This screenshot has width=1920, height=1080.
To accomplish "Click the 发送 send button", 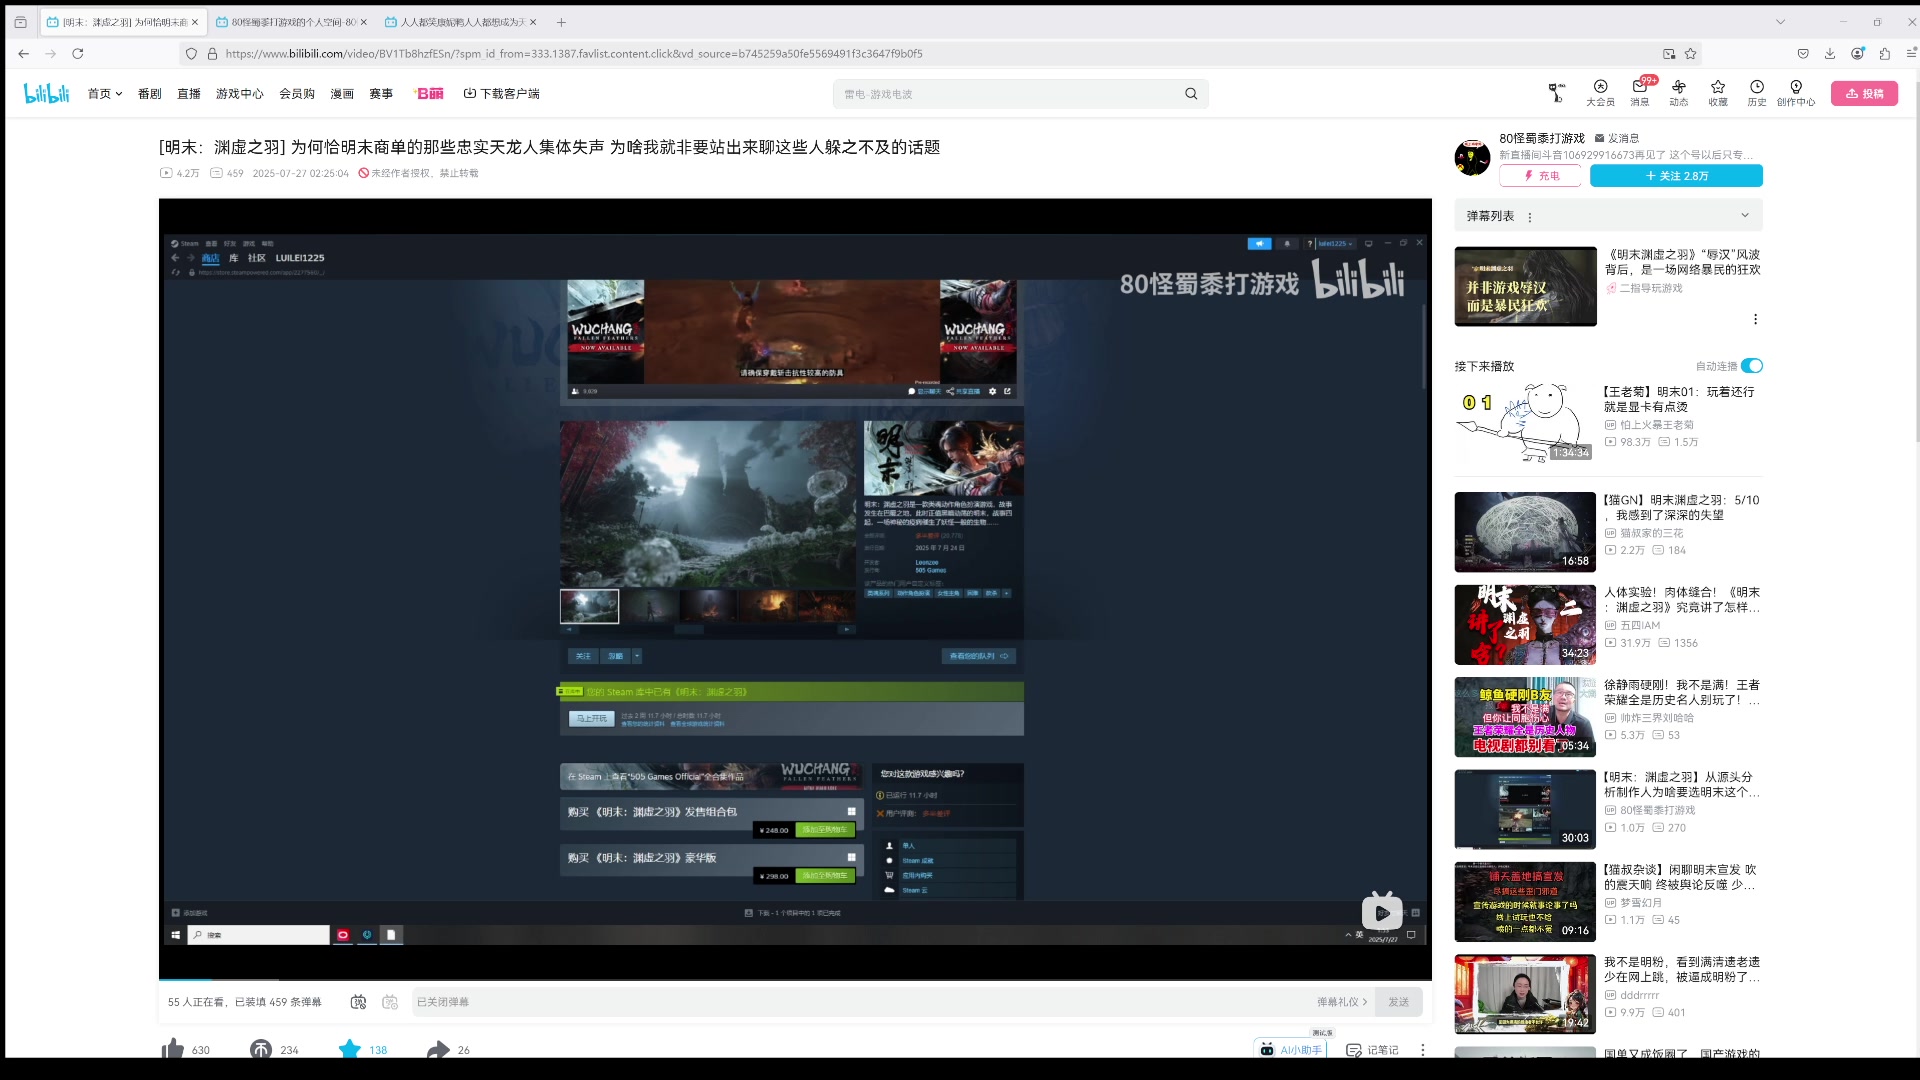I will [x=1398, y=1002].
